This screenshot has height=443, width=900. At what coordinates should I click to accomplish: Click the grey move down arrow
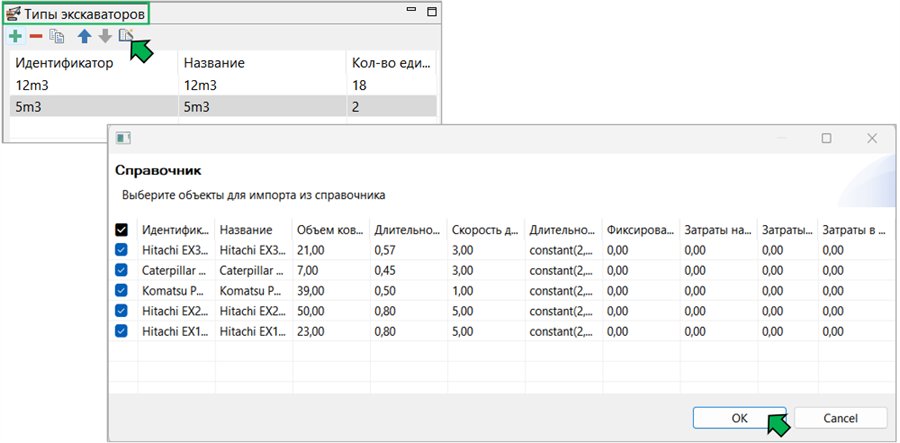coord(104,37)
